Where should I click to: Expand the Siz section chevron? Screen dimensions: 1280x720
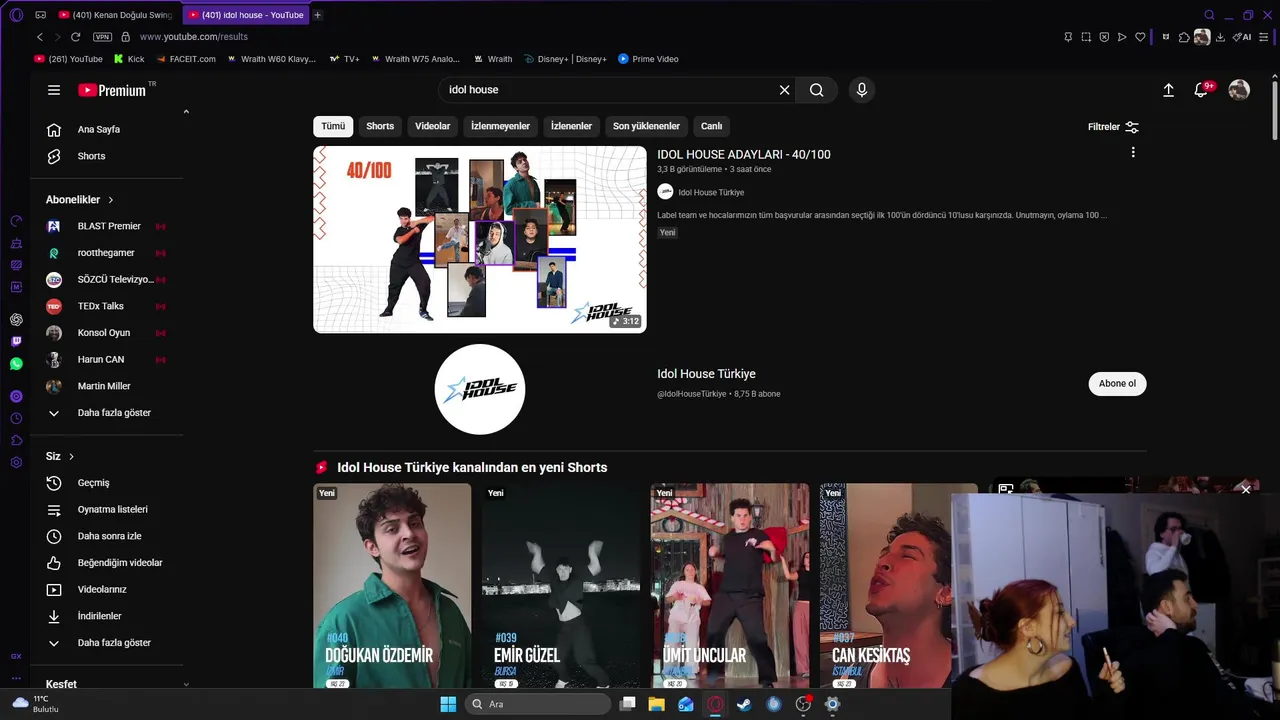(71, 457)
